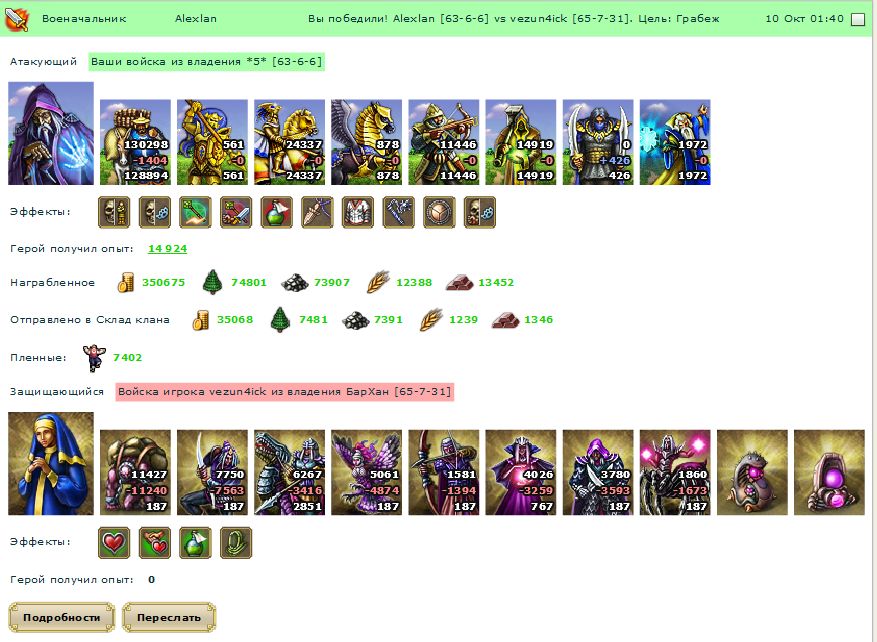Click the Подробности button
The width and height of the screenshot is (877, 642).
(x=62, y=617)
